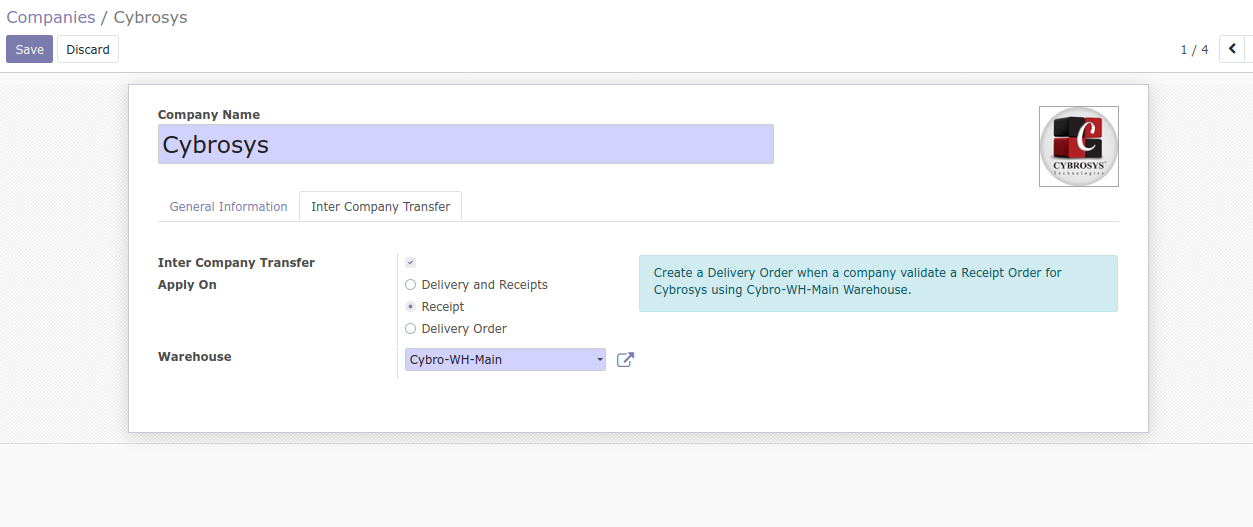Click the Warehouse field label

click(195, 357)
